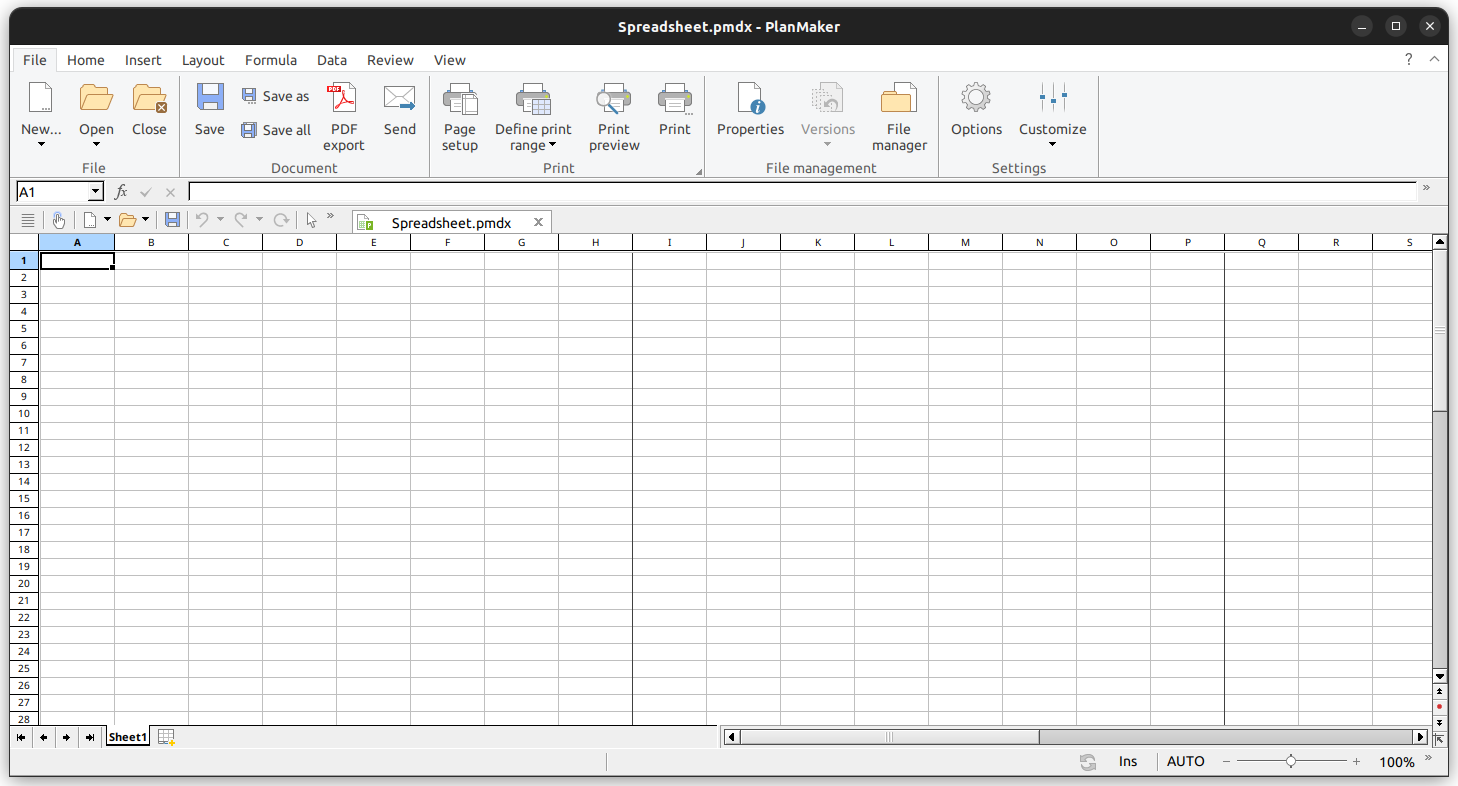Image resolution: width=1458 pixels, height=786 pixels.
Task: Open Print preview
Action: (x=613, y=112)
